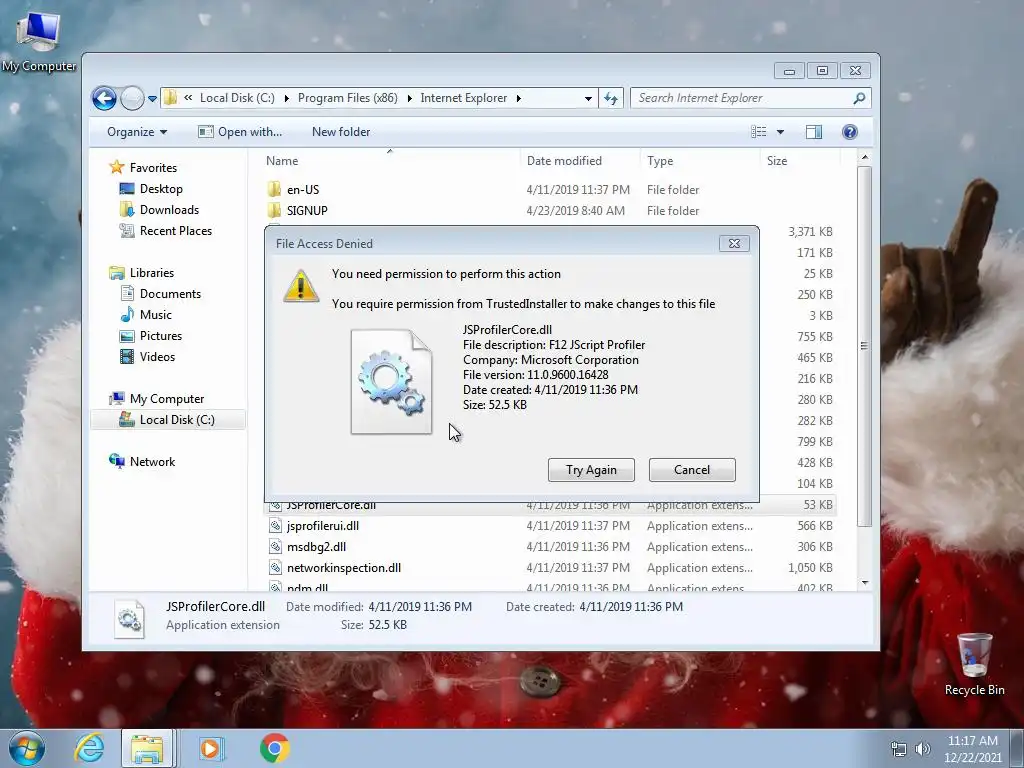
Task: Select Libraries in the navigation pane
Action: click(152, 273)
